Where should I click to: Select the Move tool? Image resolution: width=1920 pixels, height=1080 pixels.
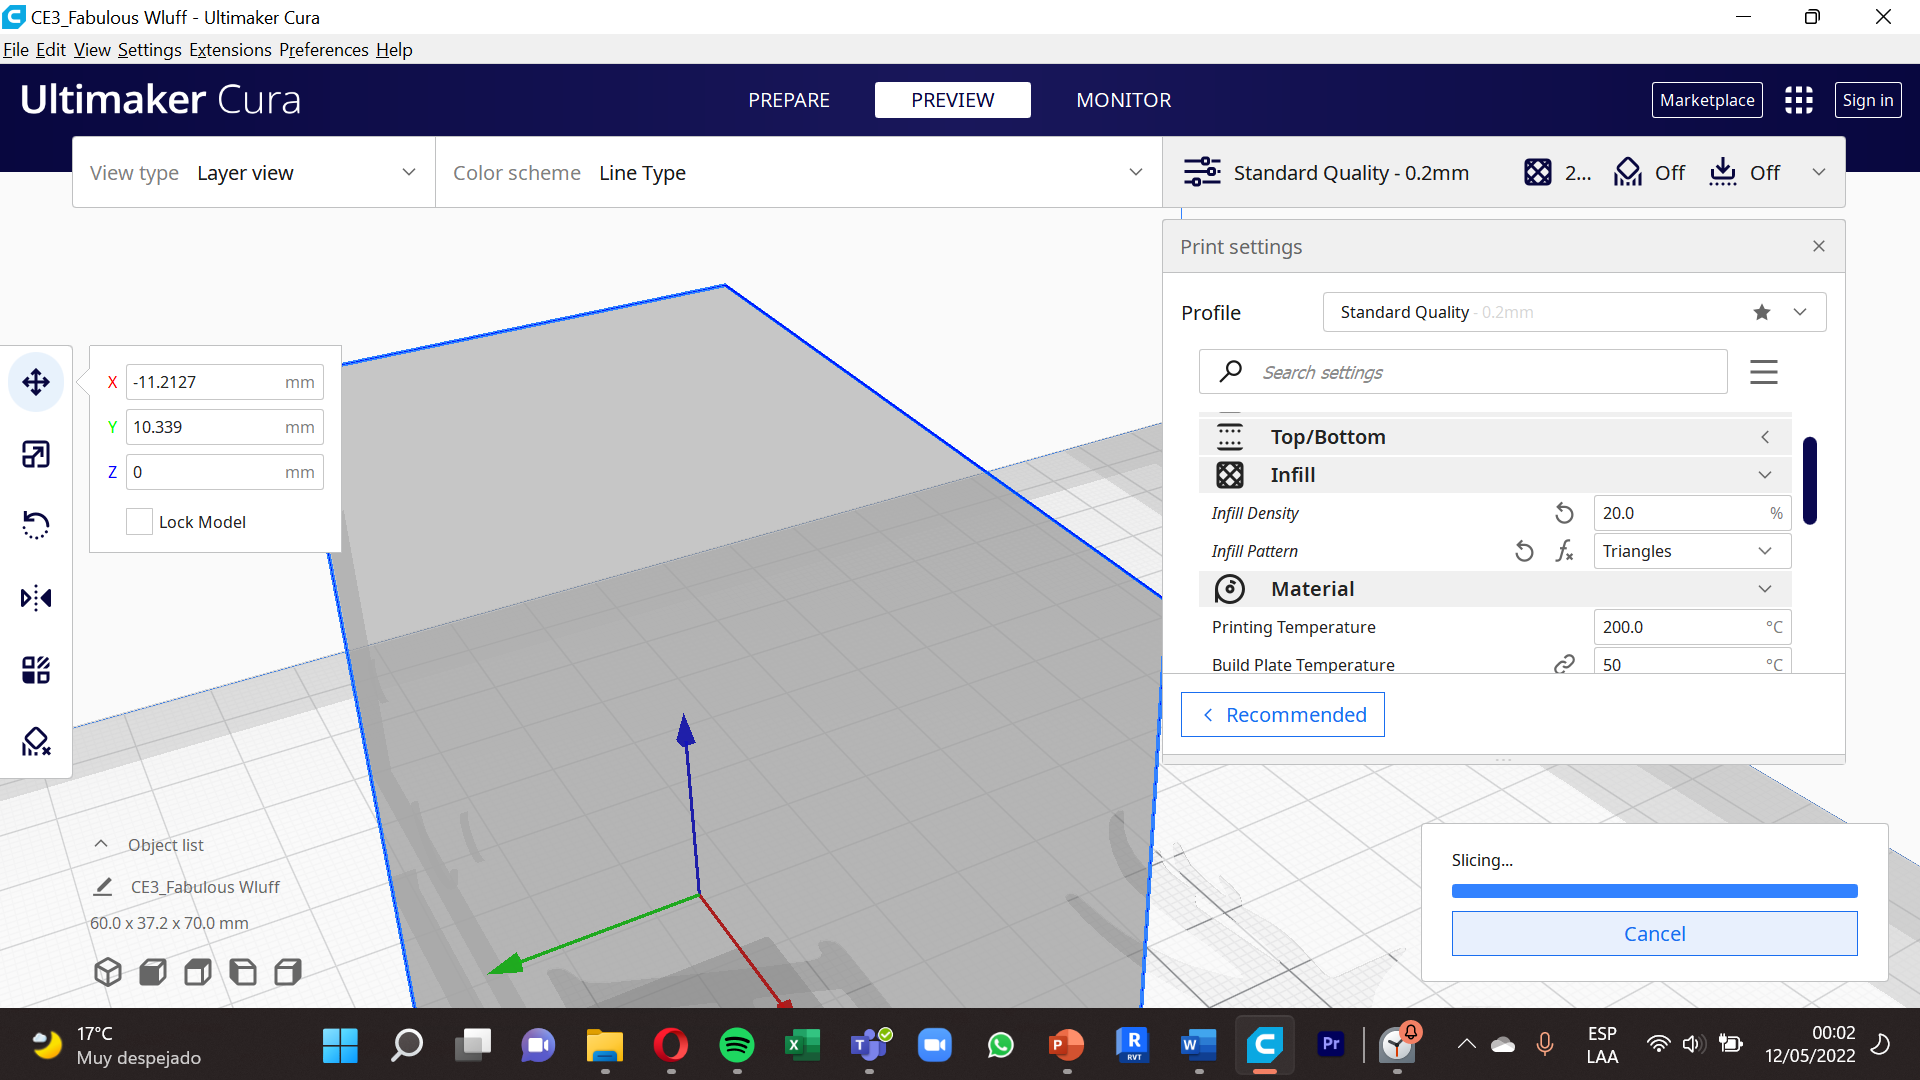coord(36,381)
